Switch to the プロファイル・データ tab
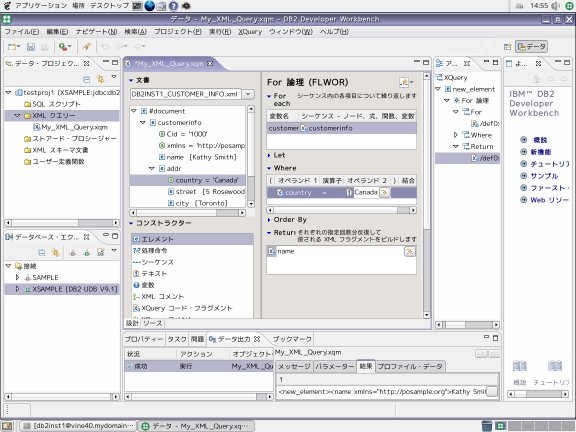Viewport: 576px width, 432px height. [410, 366]
